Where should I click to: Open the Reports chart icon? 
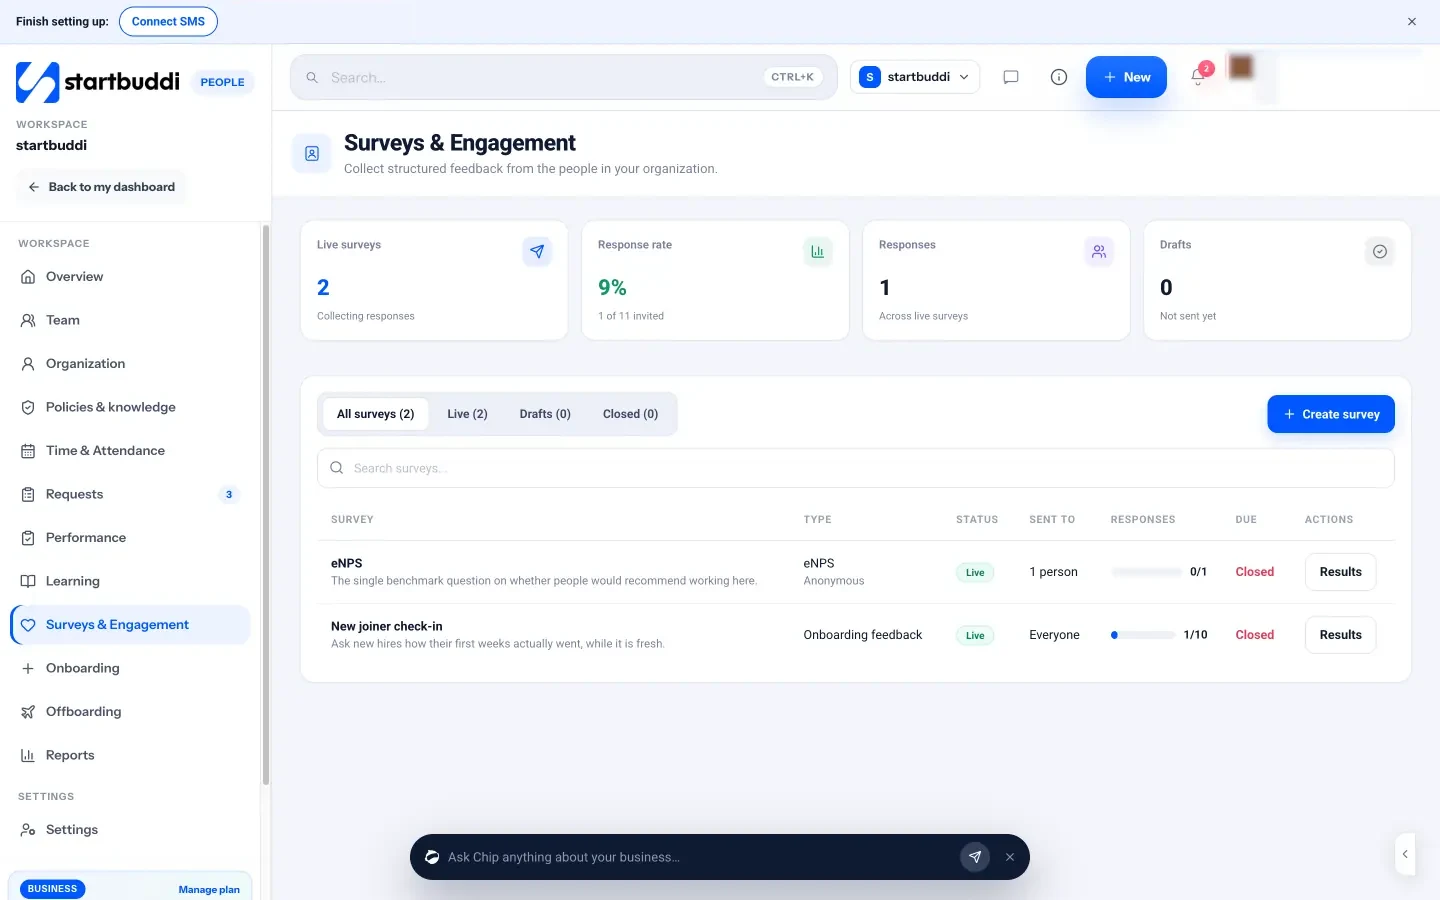click(x=28, y=755)
